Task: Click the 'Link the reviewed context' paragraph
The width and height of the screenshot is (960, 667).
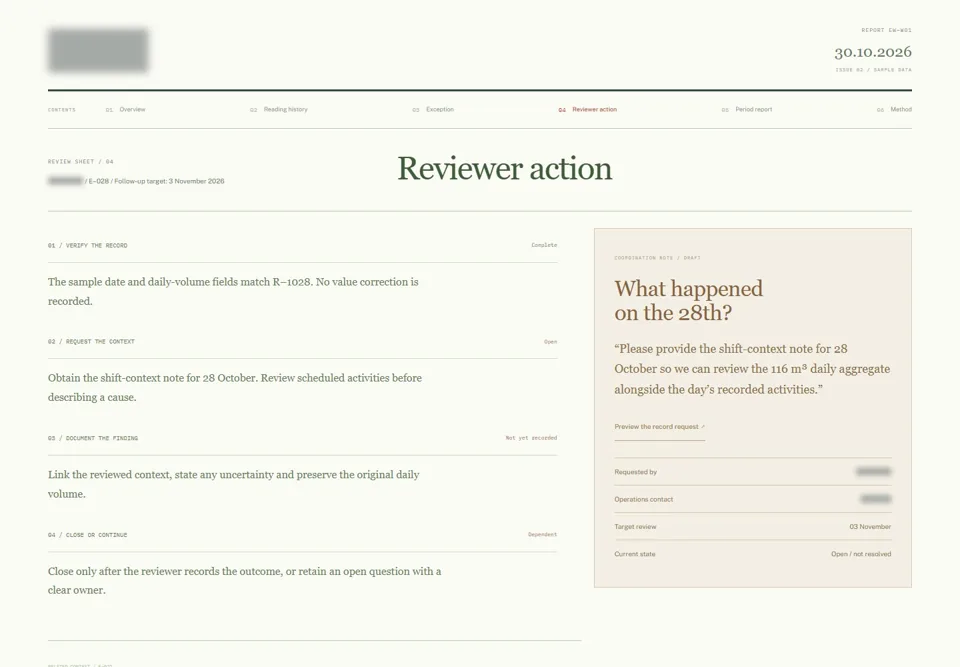Action: 234,484
